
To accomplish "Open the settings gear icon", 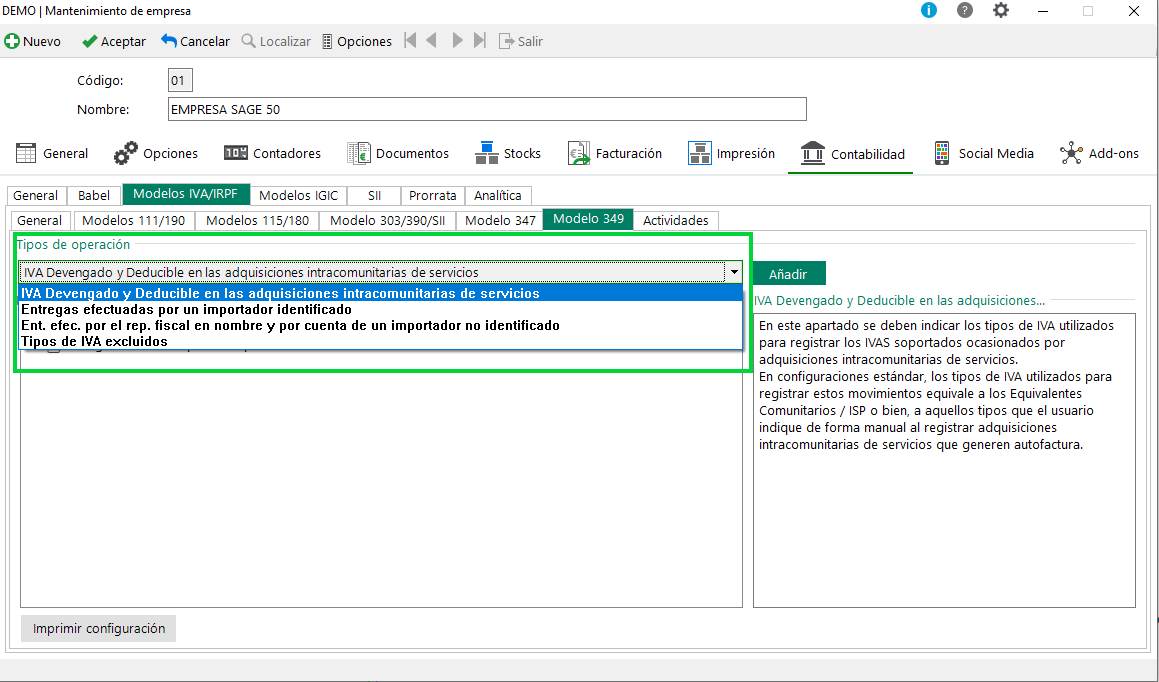I will [1000, 11].
